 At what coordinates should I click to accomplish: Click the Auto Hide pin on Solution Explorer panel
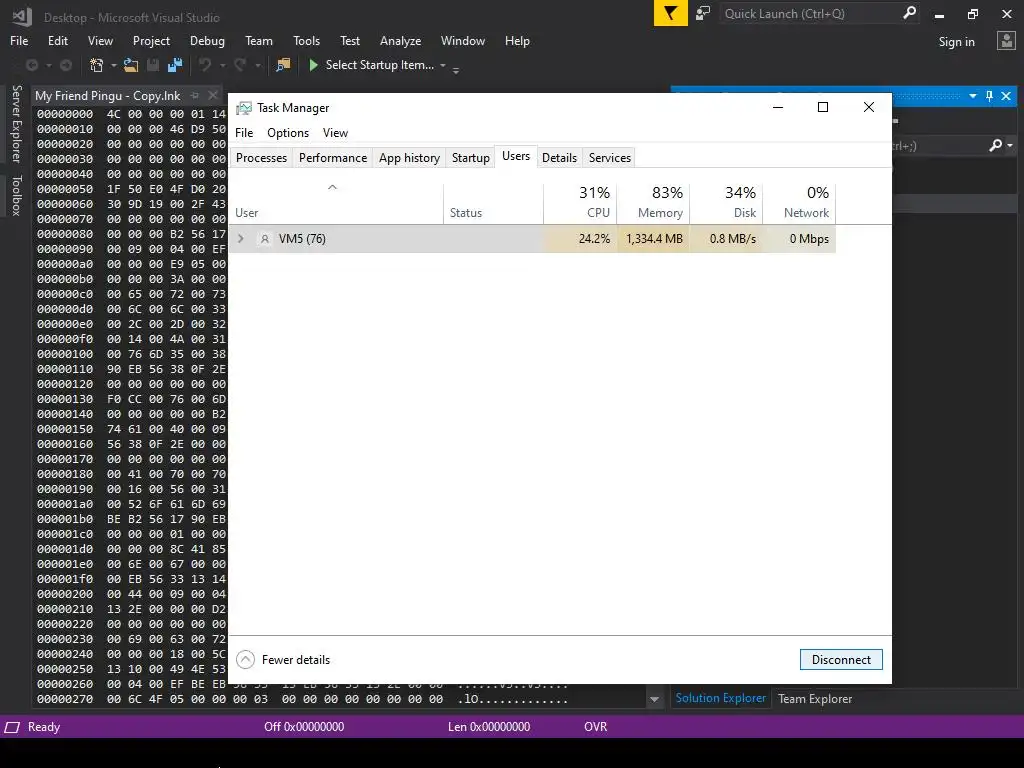989,96
